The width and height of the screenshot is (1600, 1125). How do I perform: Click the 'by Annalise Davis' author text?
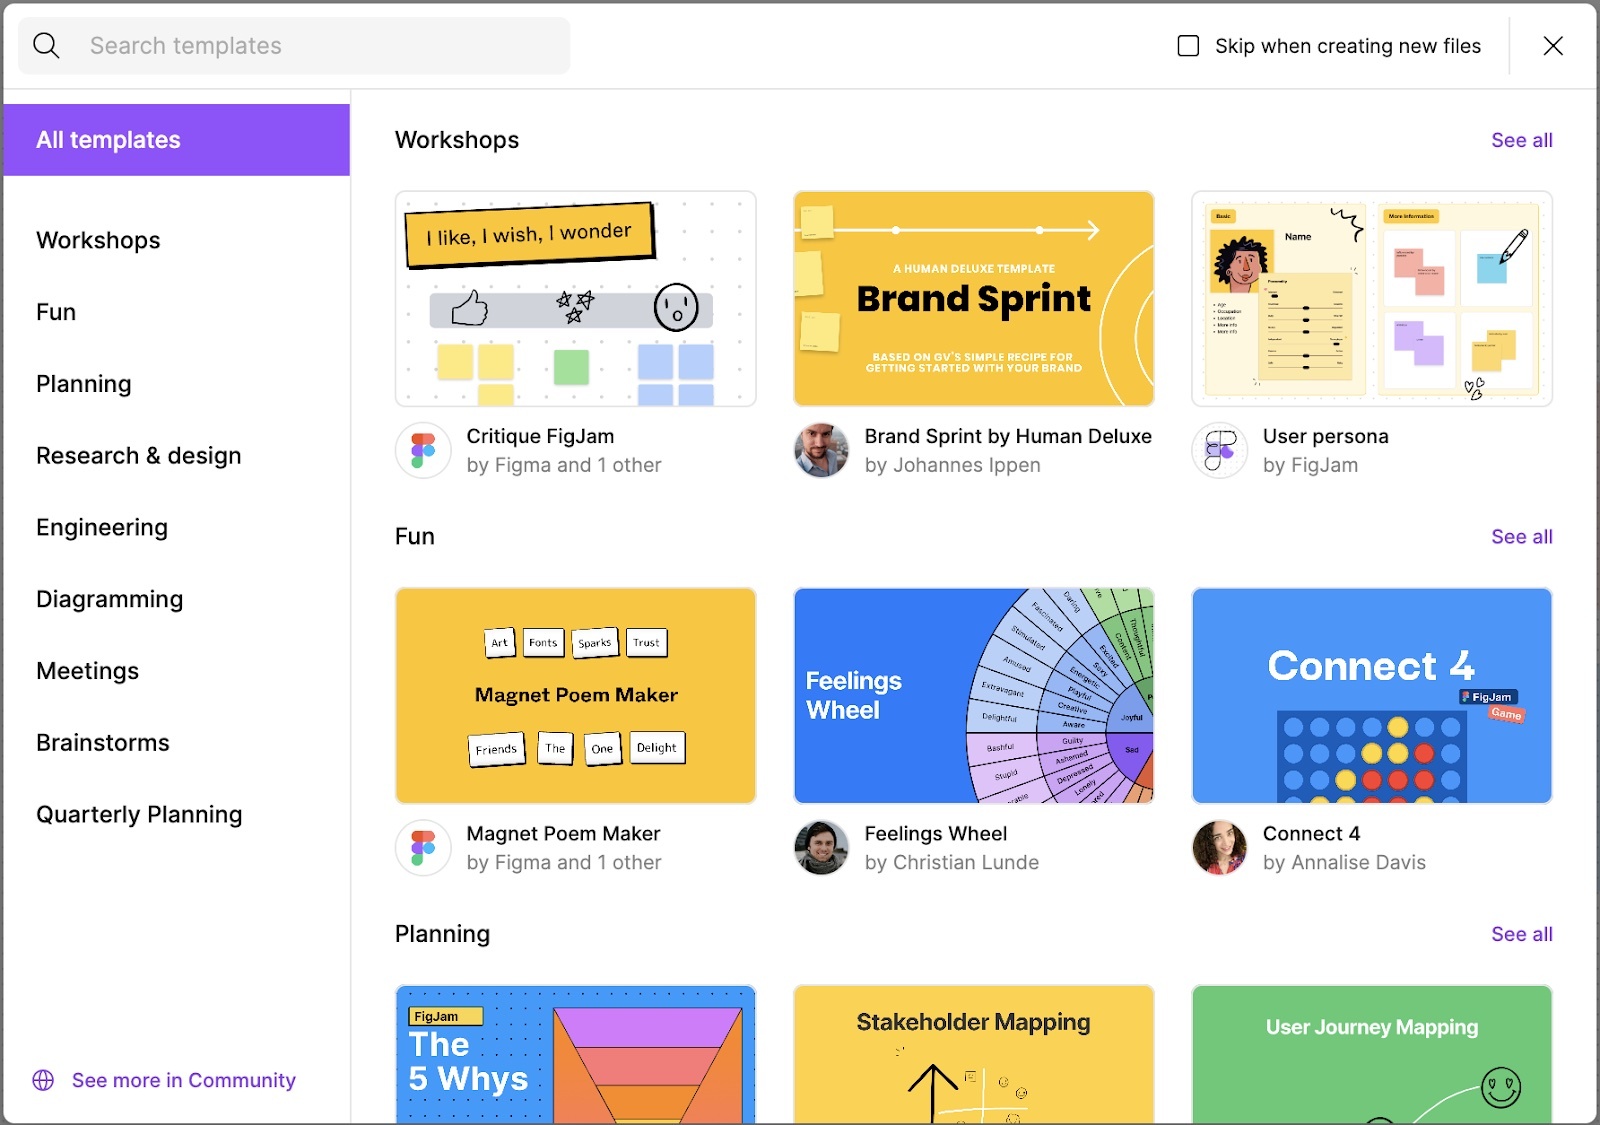(x=1344, y=862)
